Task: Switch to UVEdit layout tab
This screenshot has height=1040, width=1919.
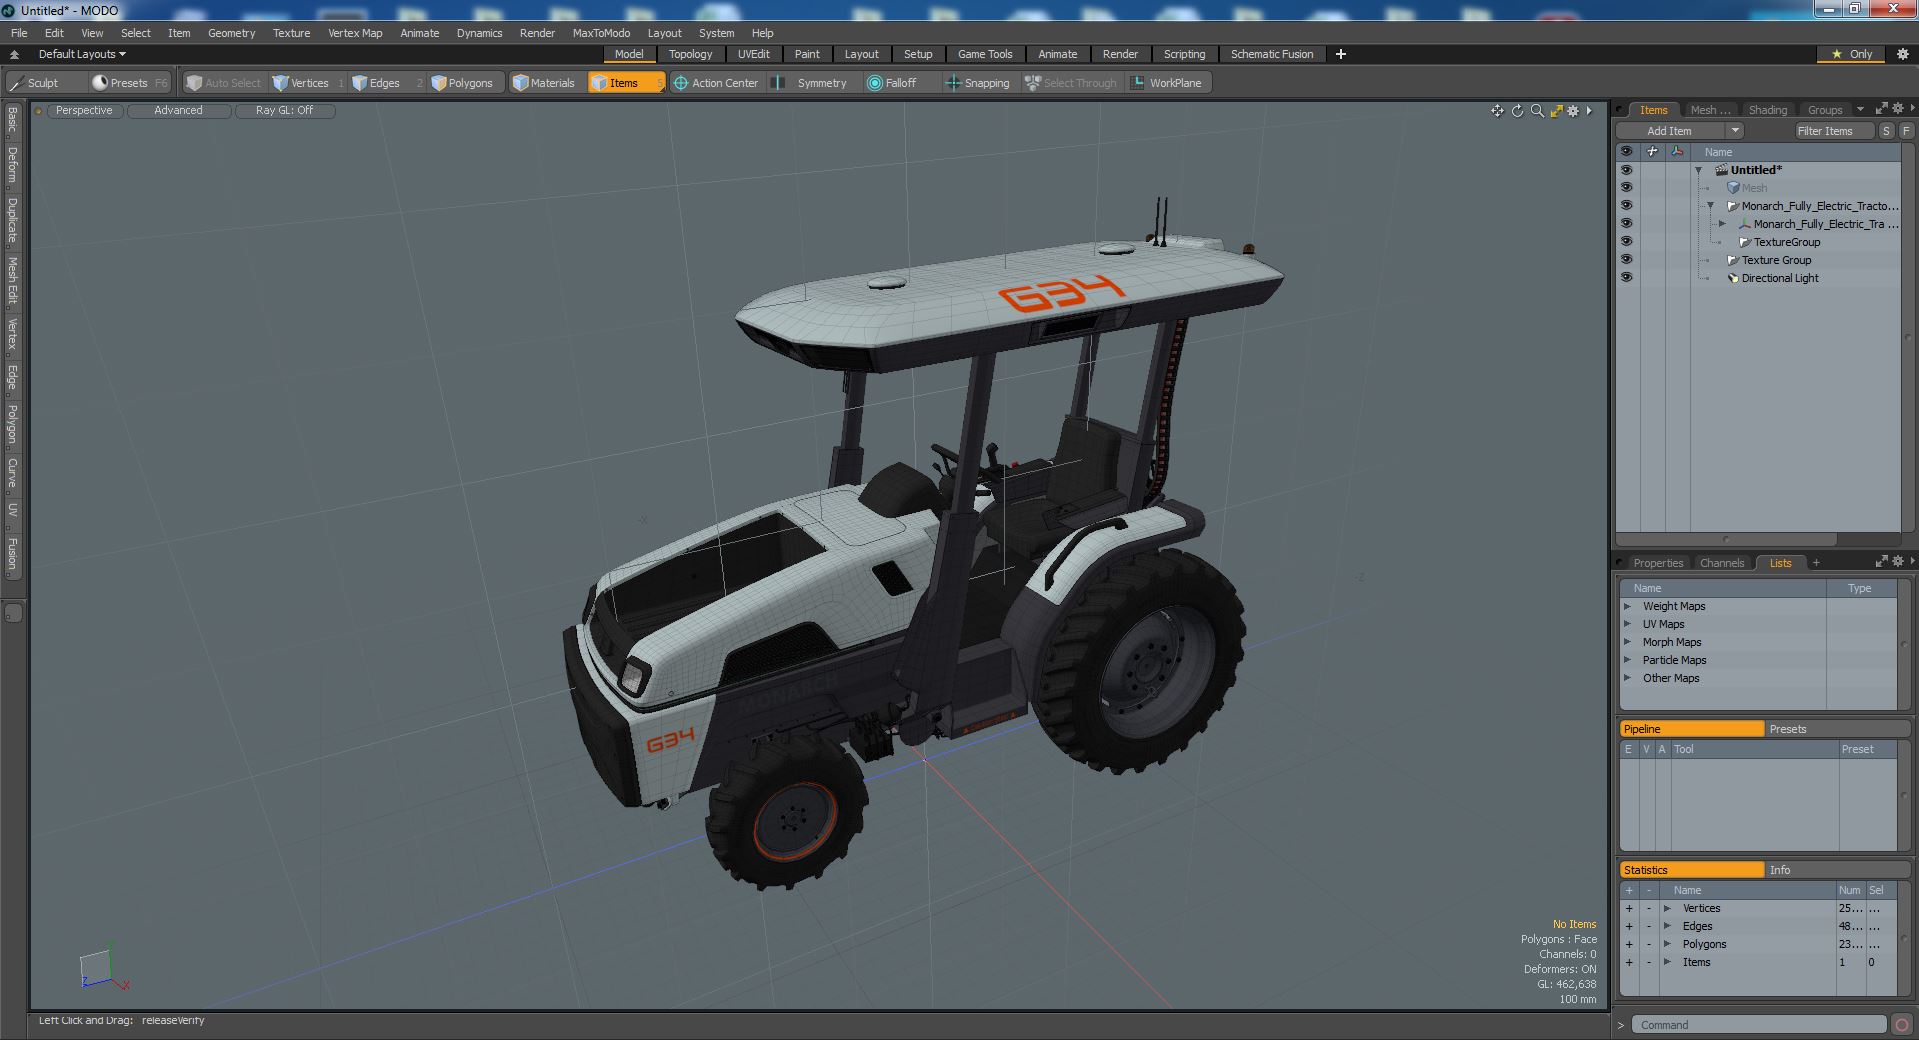Action: [x=753, y=54]
